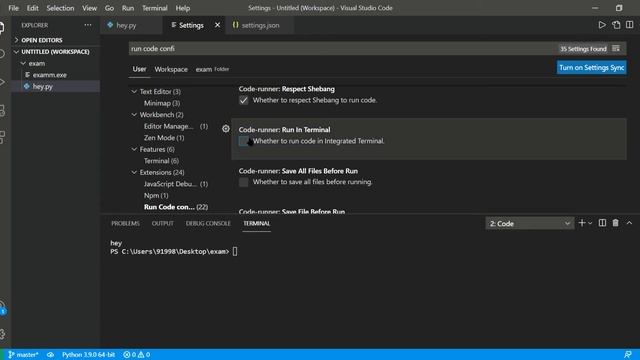Open the Selection menu
The image size is (640, 360).
tap(60, 8)
